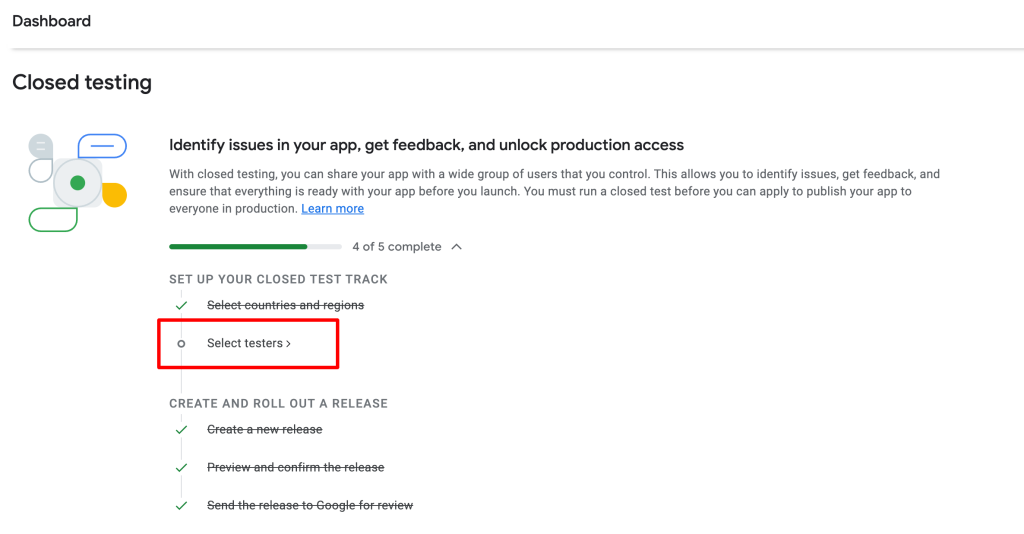The image size is (1024, 534).
Task: Click the checkmark beside Send the release to Google
Action: (x=182, y=505)
